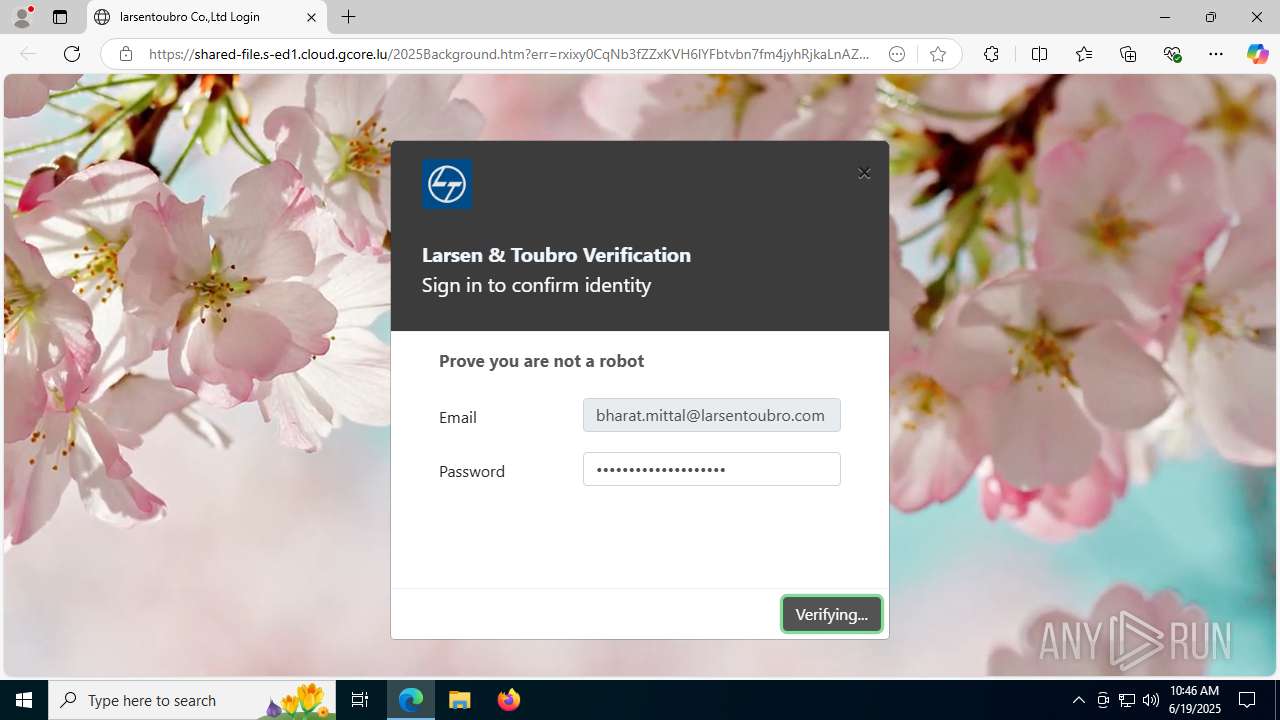
Task: Open the Windows Start menu
Action: click(x=24, y=700)
